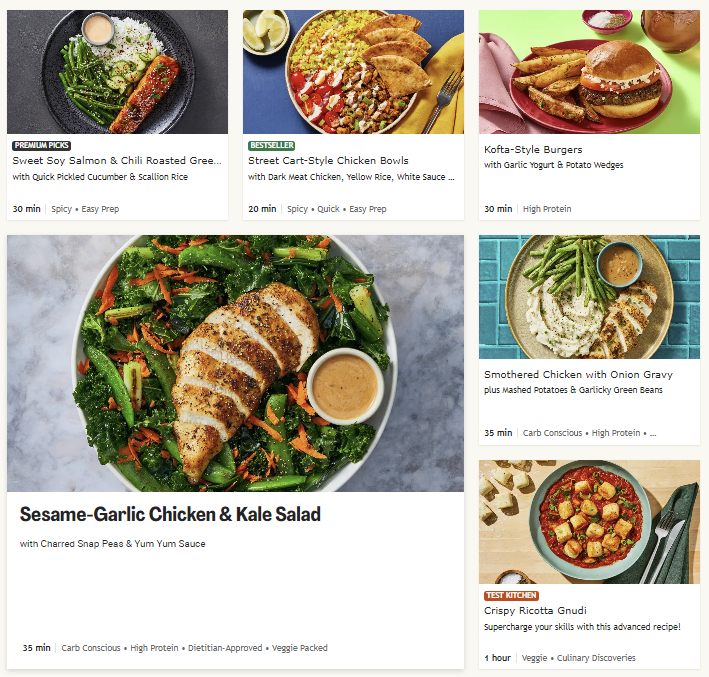The image size is (709, 677).
Task: Open the Crispy Ricotta Gnudi title
Action: [x=535, y=610]
